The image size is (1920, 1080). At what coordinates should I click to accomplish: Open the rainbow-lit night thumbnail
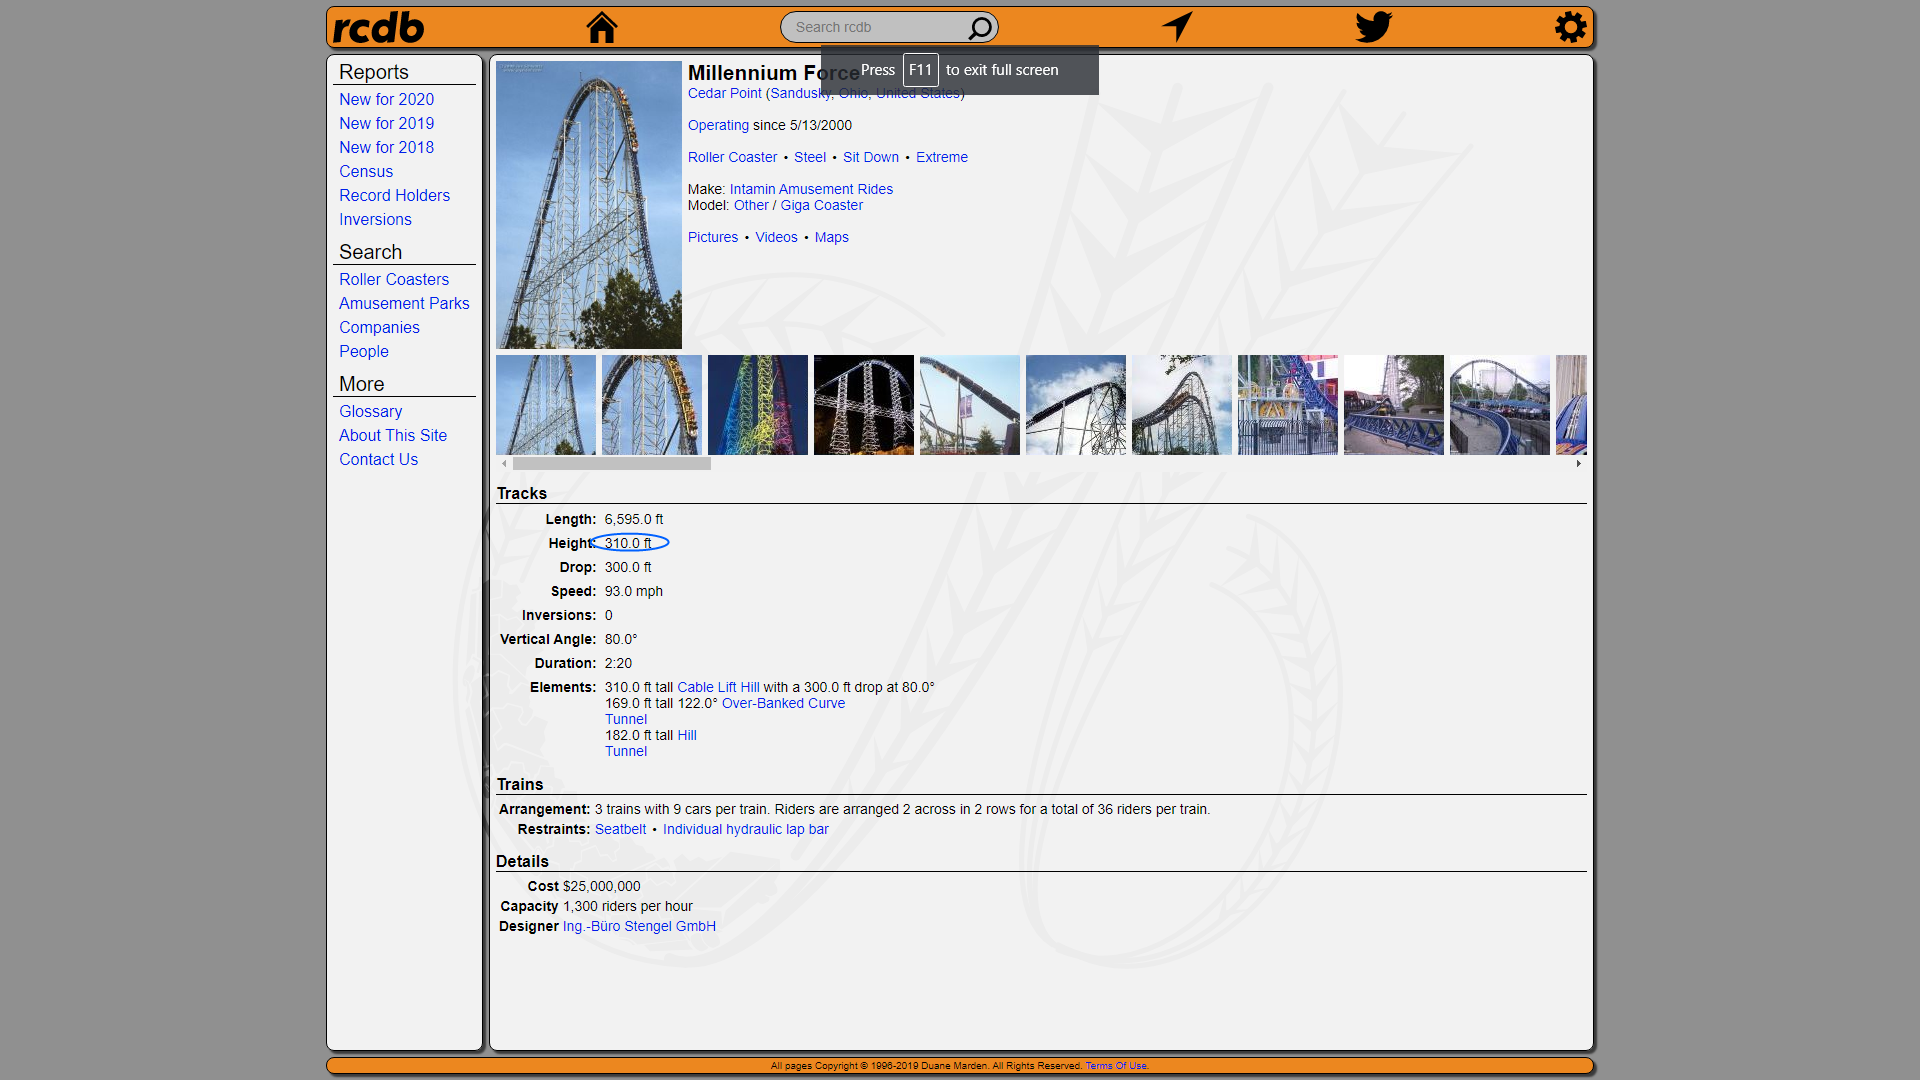[758, 405]
